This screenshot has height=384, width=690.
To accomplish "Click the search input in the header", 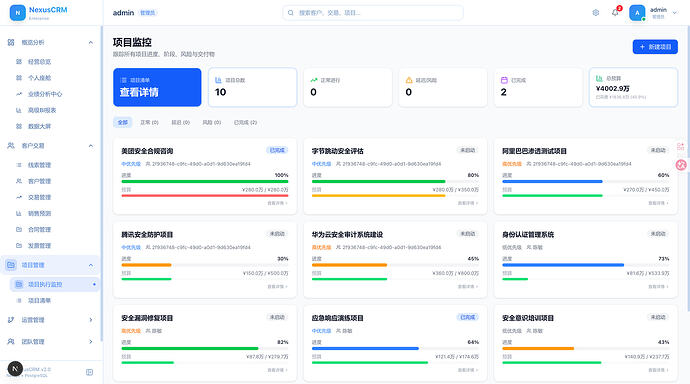I will (373, 13).
